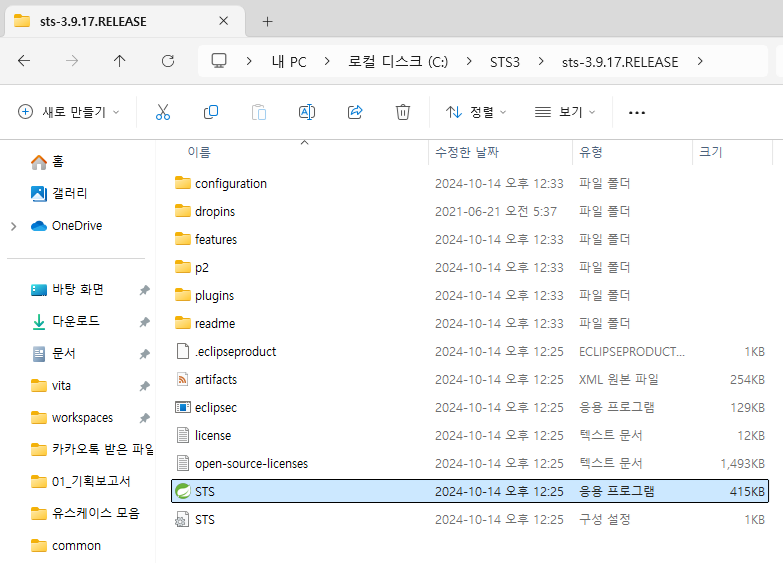Expand chevron after 로컬 디스크 (C:)
Screen dimensions: 783x563
(469, 61)
